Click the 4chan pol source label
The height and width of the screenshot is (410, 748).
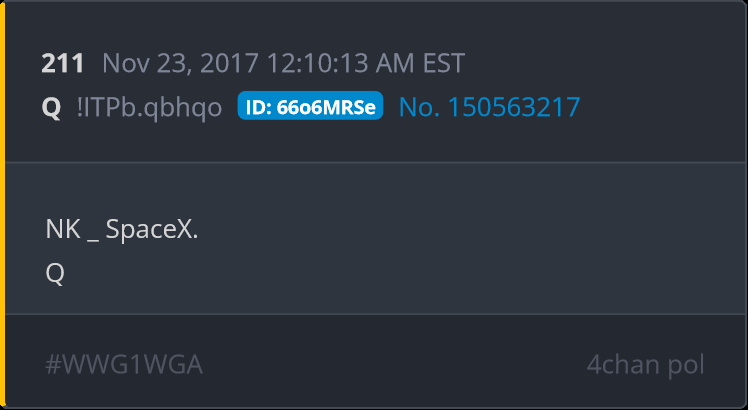click(x=645, y=365)
